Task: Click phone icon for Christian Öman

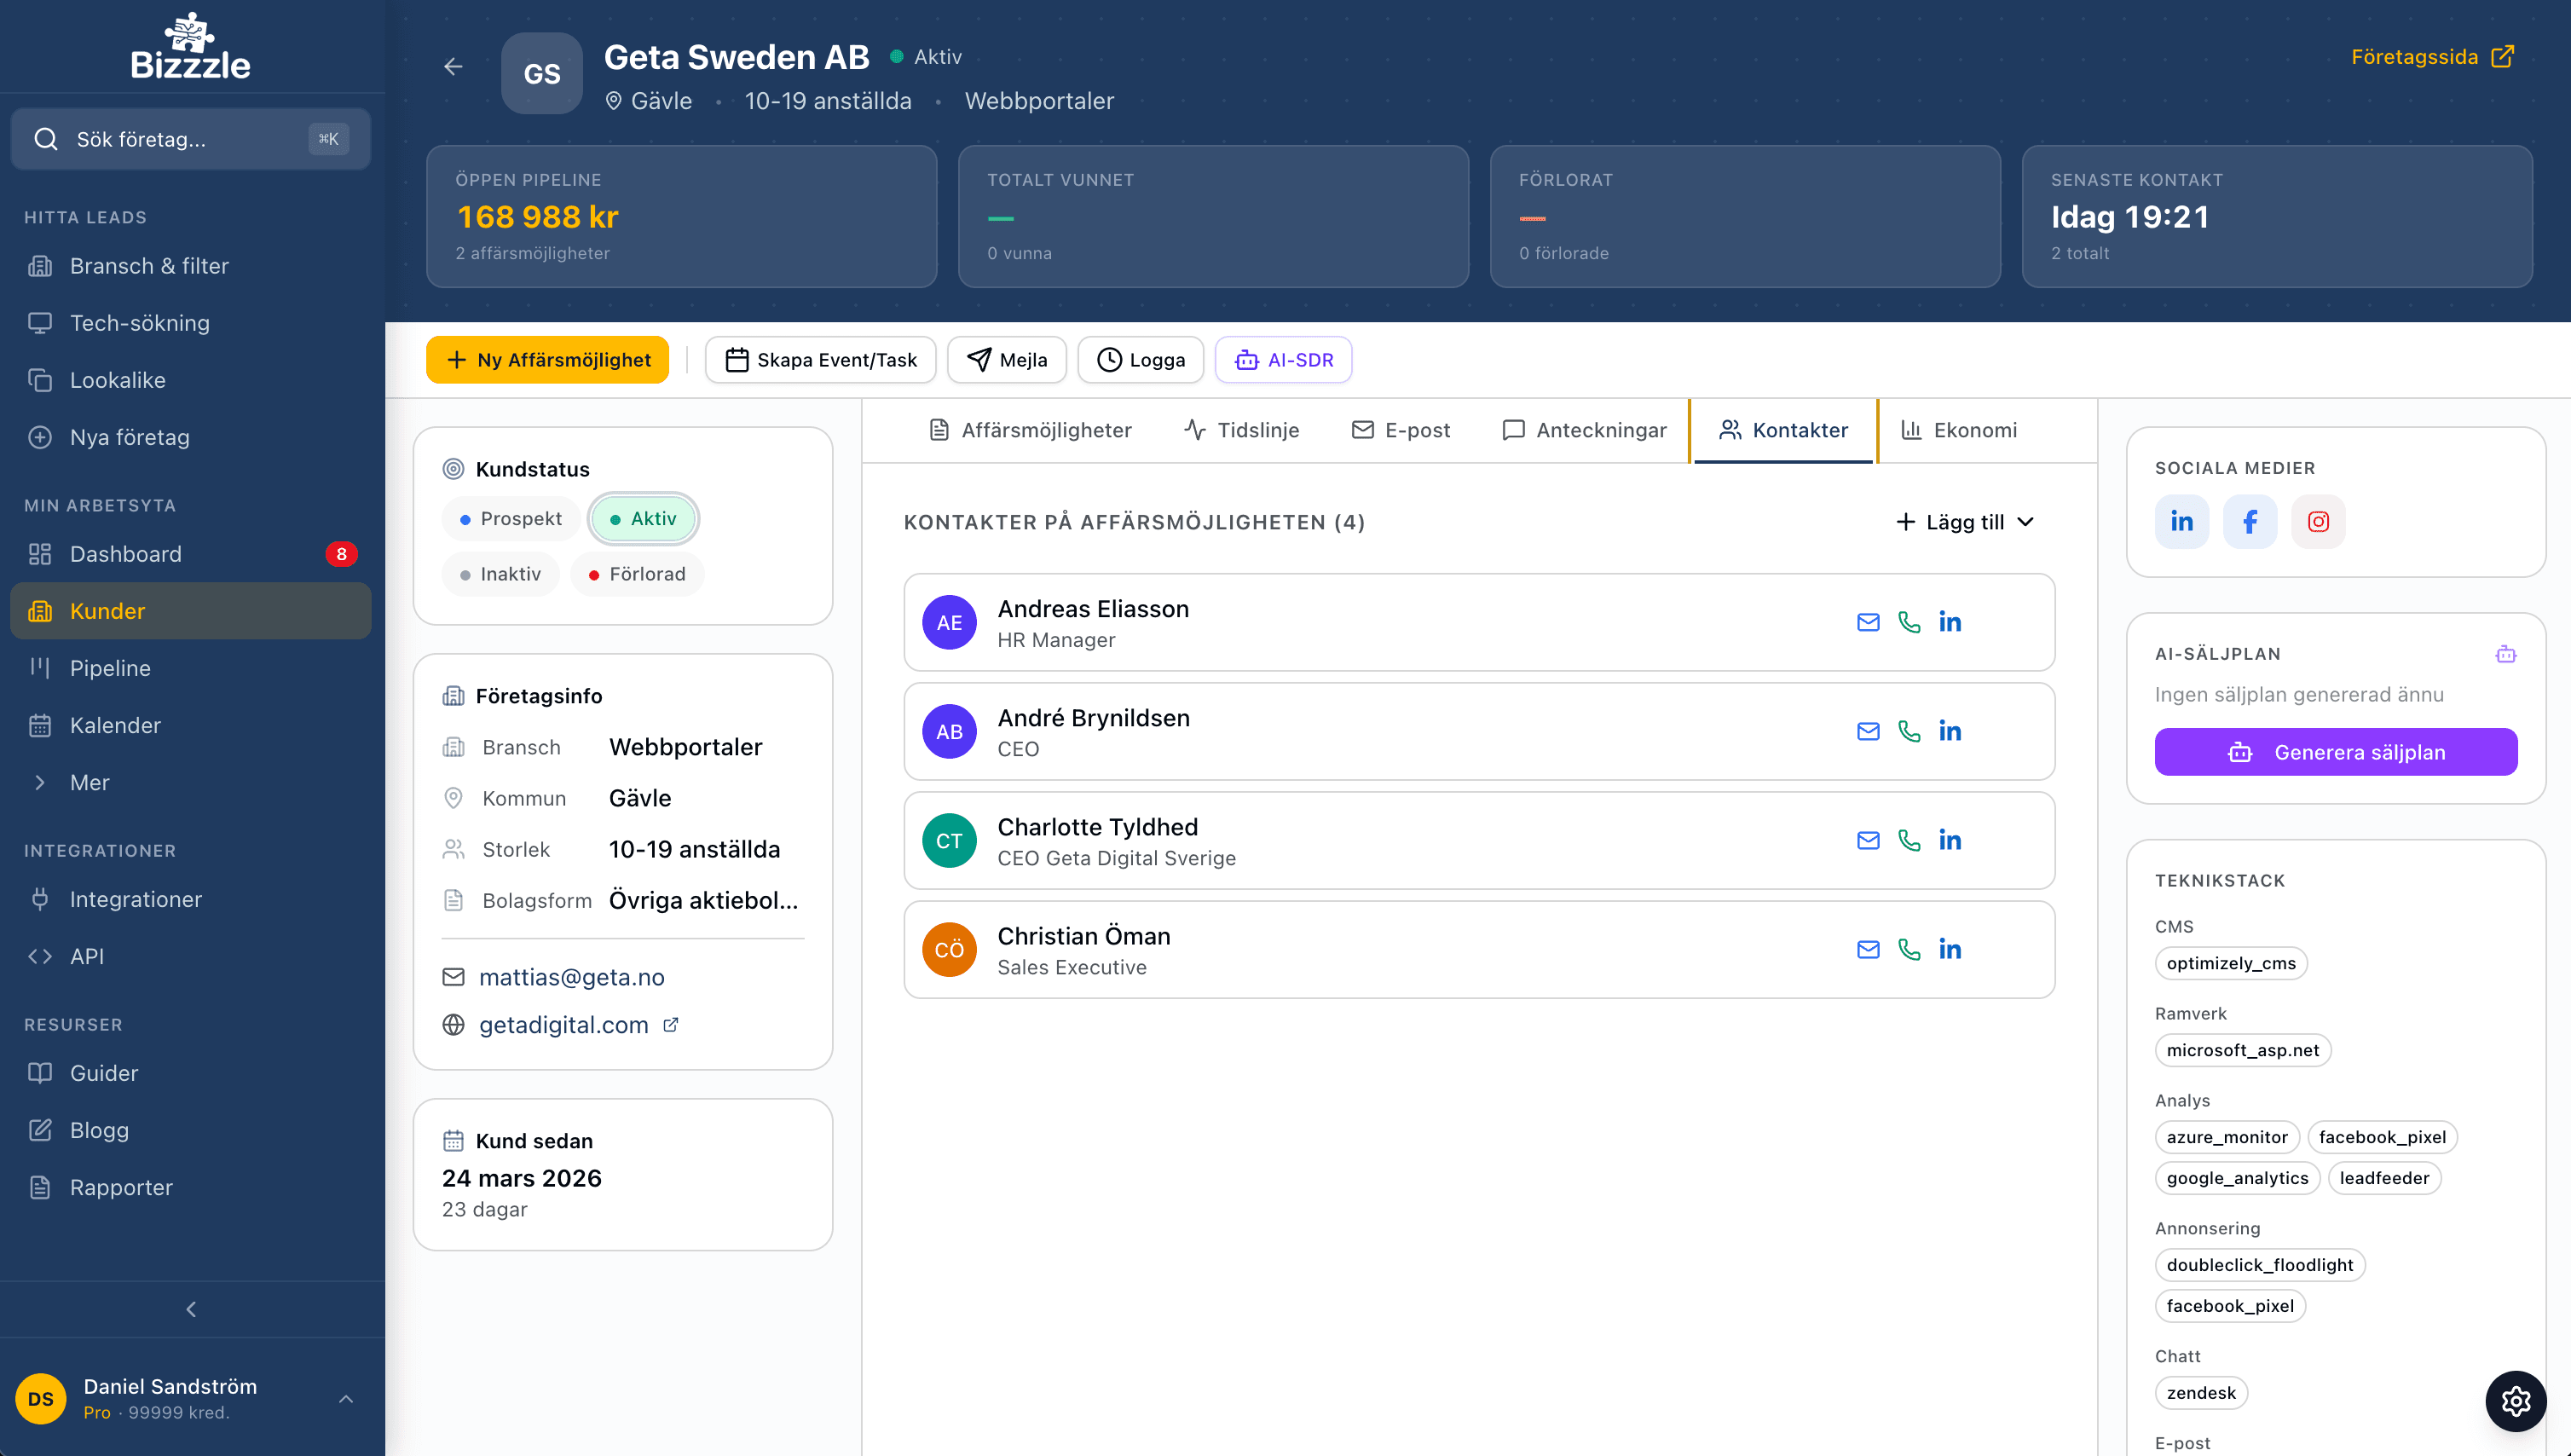Action: pos(1909,949)
